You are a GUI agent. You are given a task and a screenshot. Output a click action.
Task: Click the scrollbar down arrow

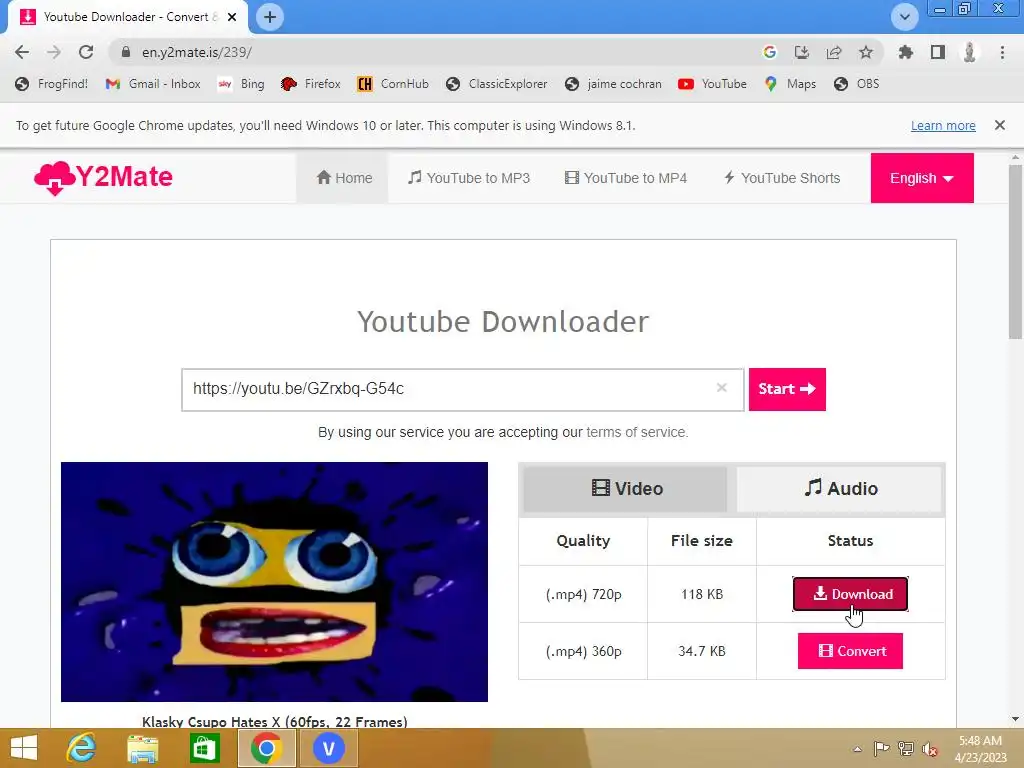pos(1016,720)
